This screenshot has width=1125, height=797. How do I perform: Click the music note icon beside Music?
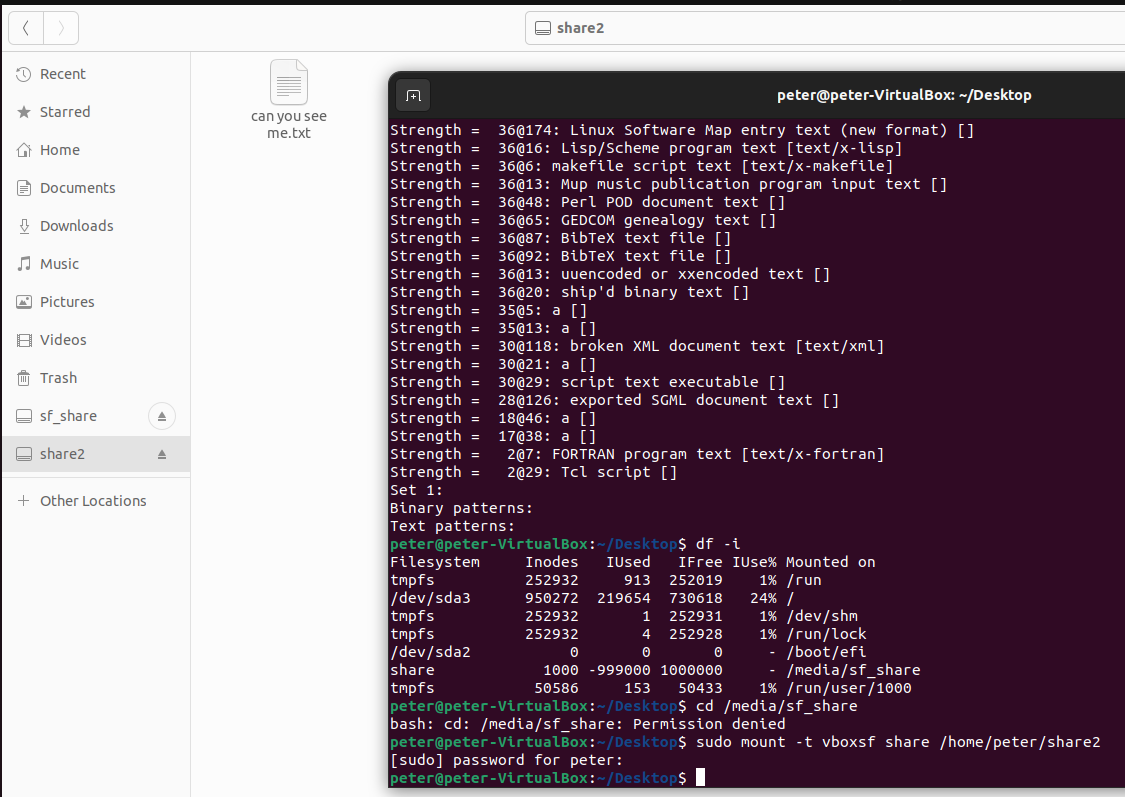[x=24, y=264]
